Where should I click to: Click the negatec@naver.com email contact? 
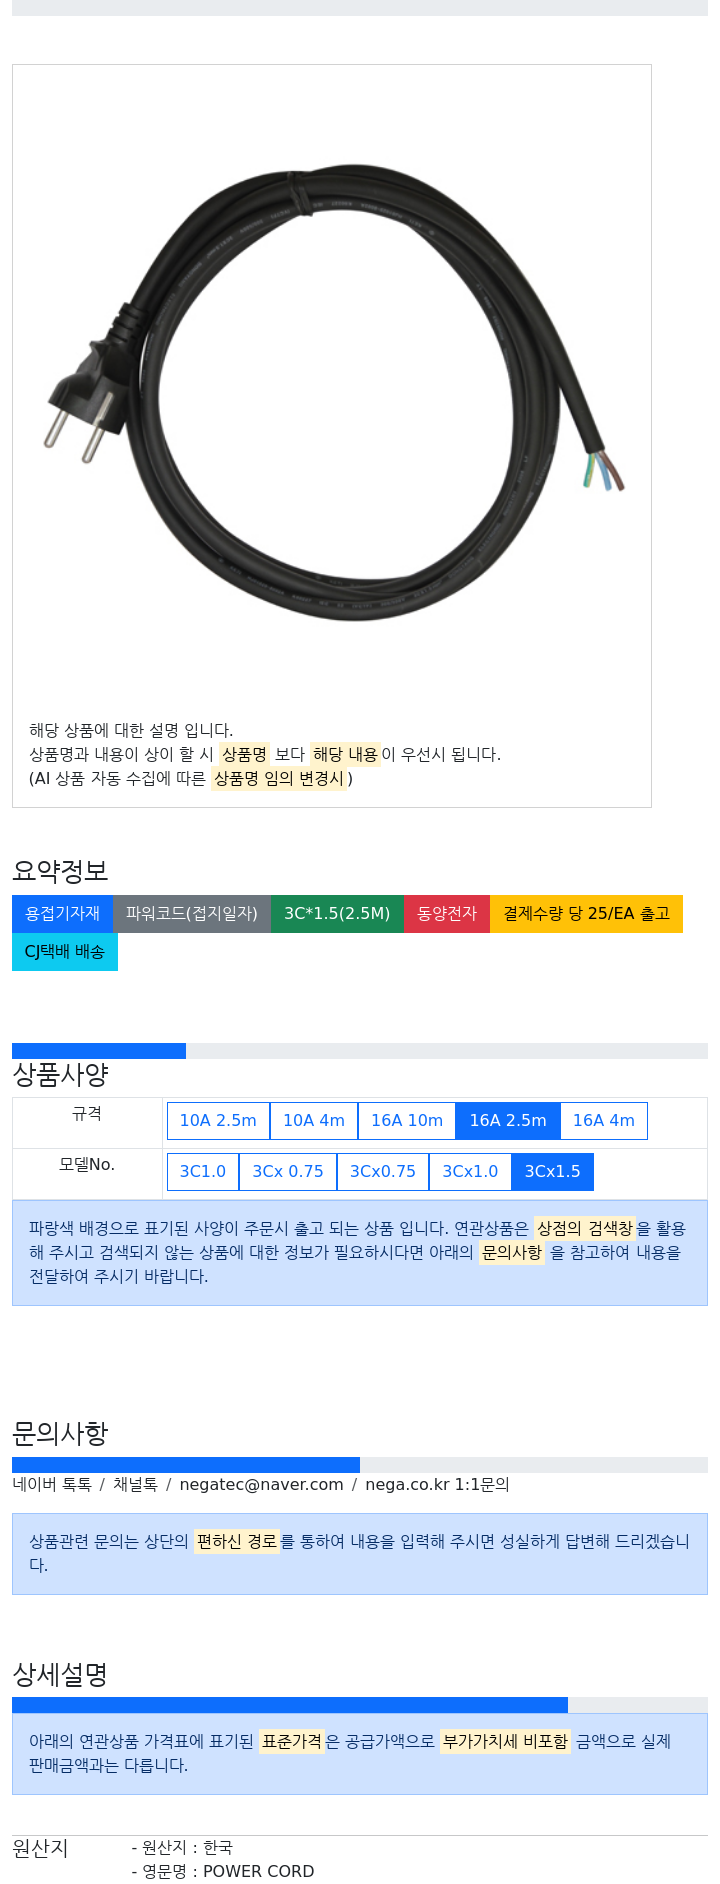coord(261,1485)
